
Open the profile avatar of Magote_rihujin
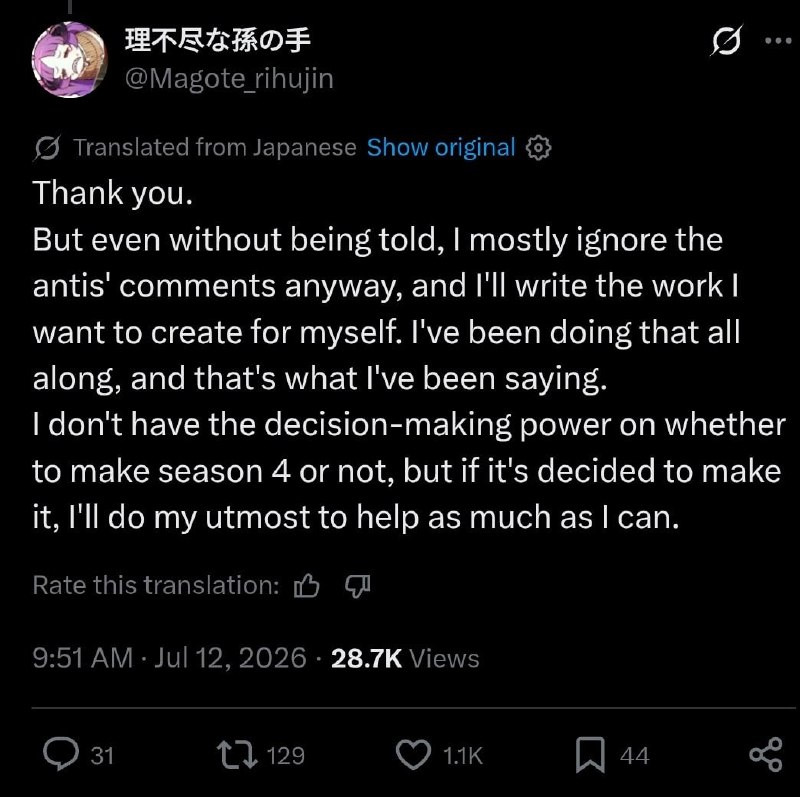[69, 59]
